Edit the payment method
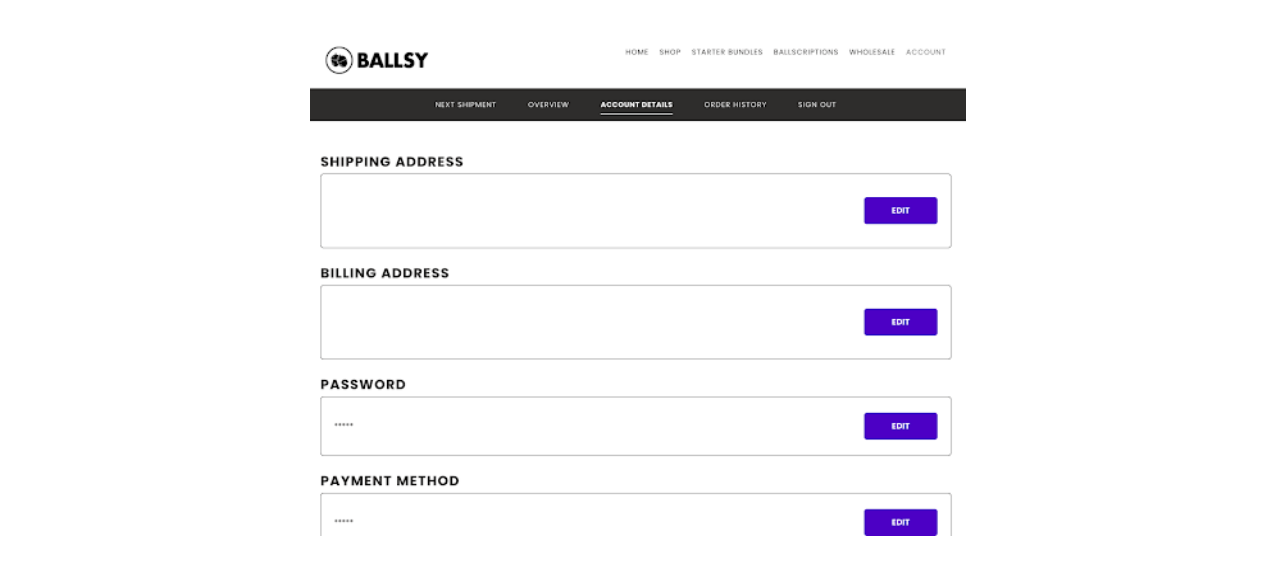The height and width of the screenshot is (576, 1284). 900,522
